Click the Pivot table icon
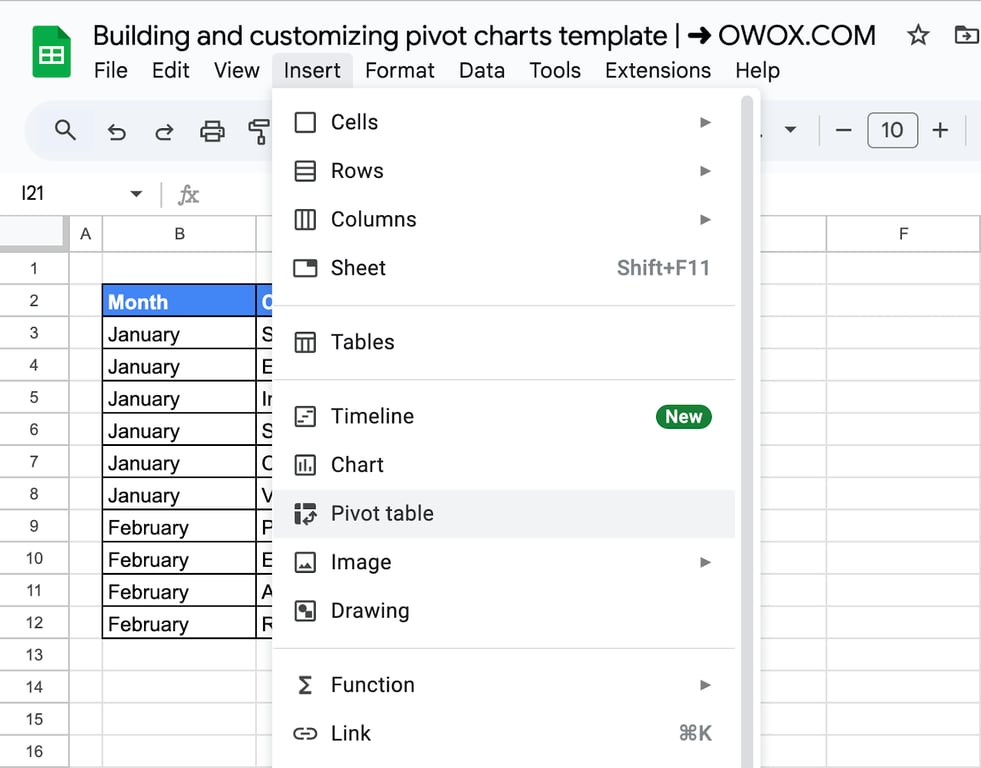This screenshot has height=768, width=981. 305,514
